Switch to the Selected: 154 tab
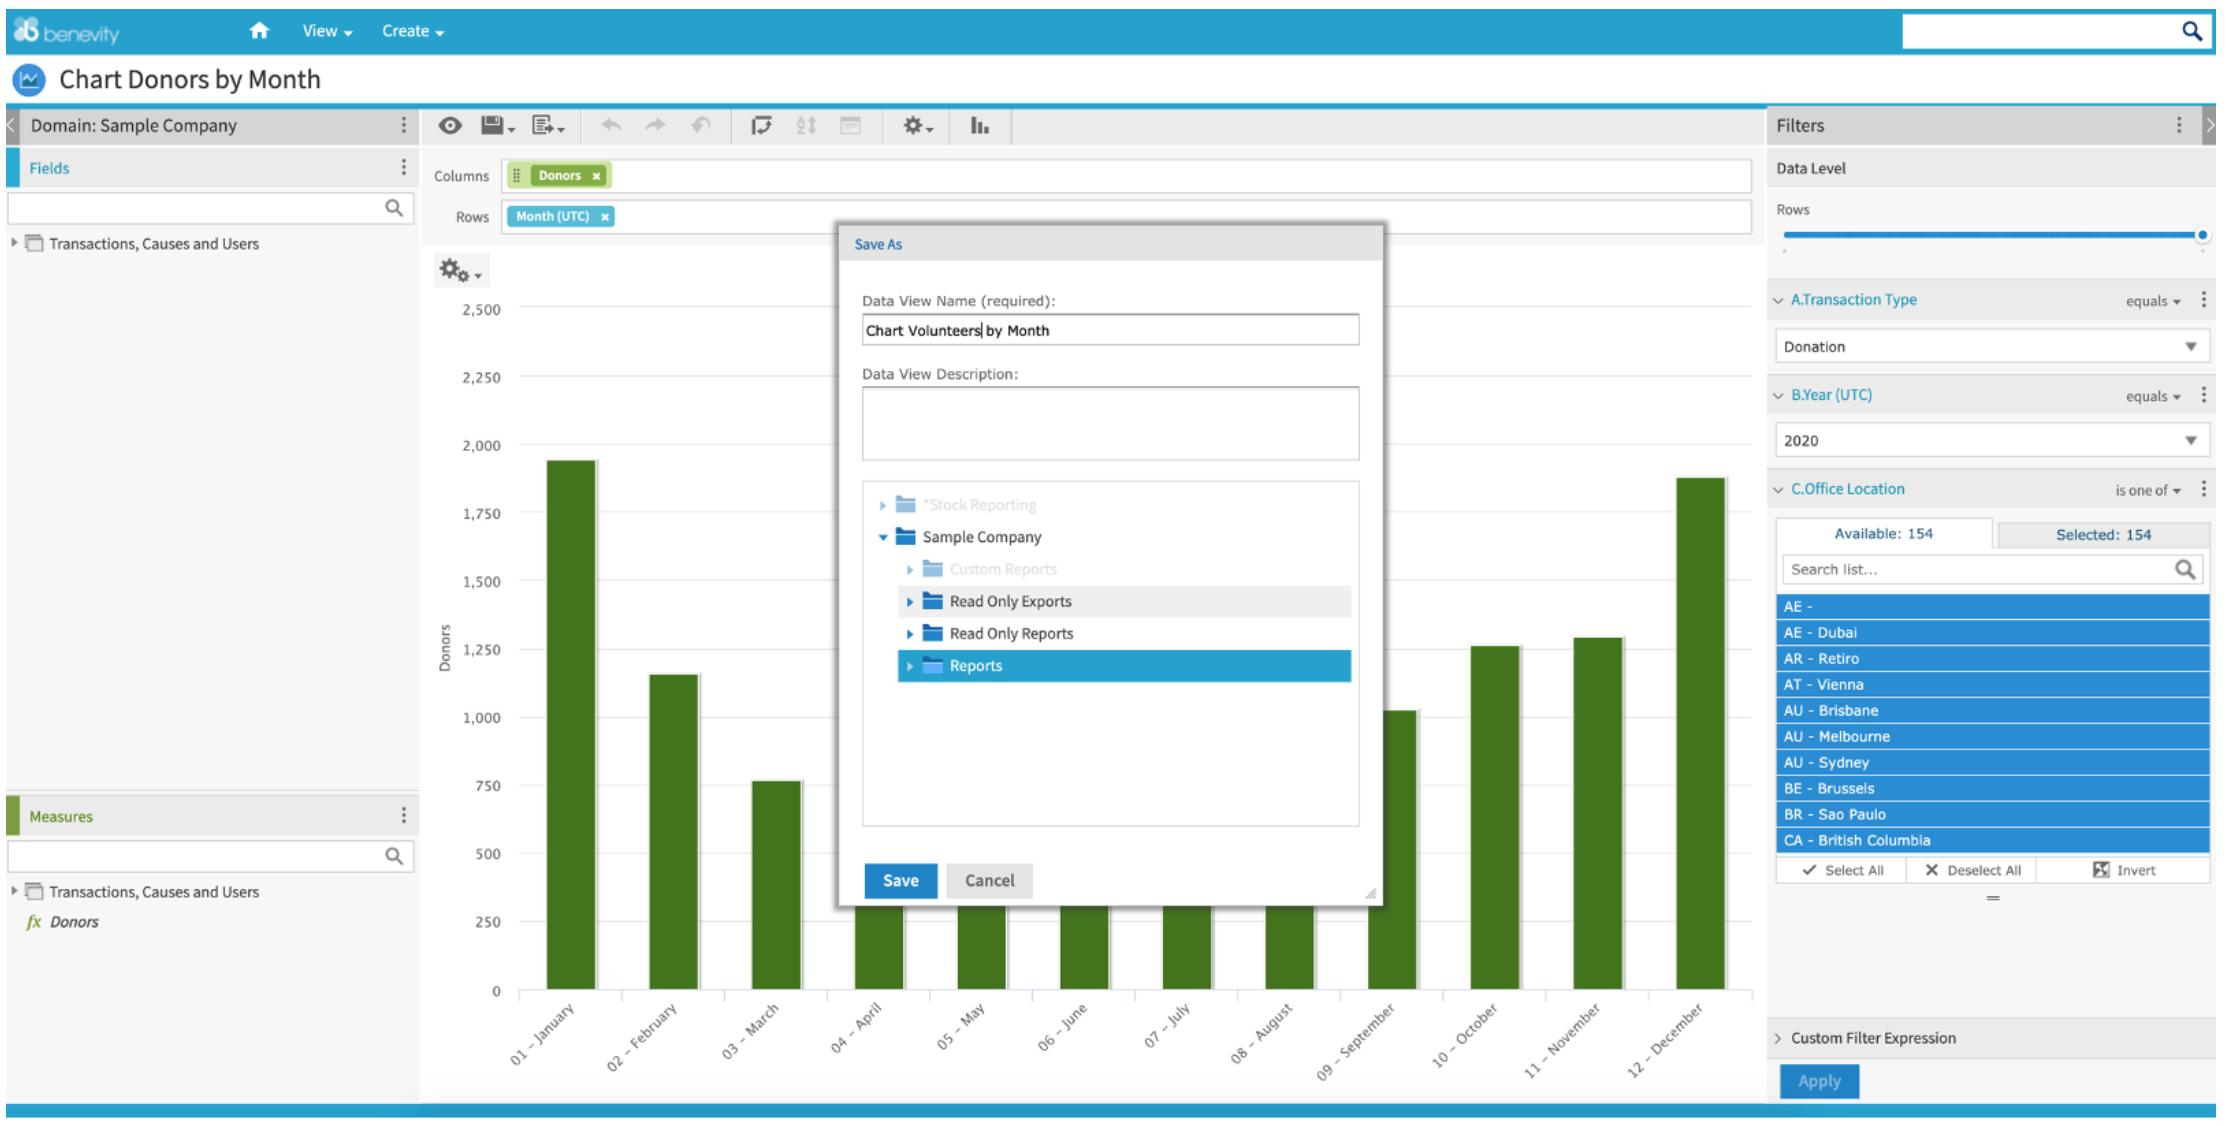 pos(2103,535)
